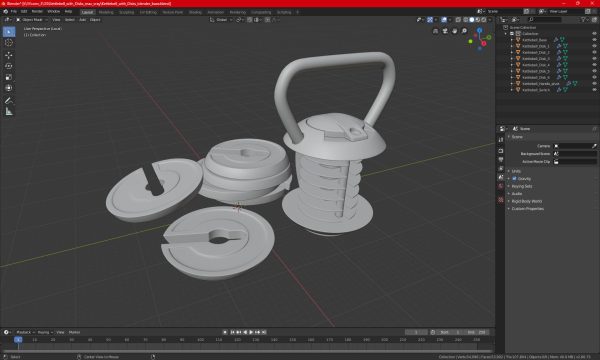Hide Kettlebell_Base using its eye icon

pyautogui.click(x=594, y=40)
